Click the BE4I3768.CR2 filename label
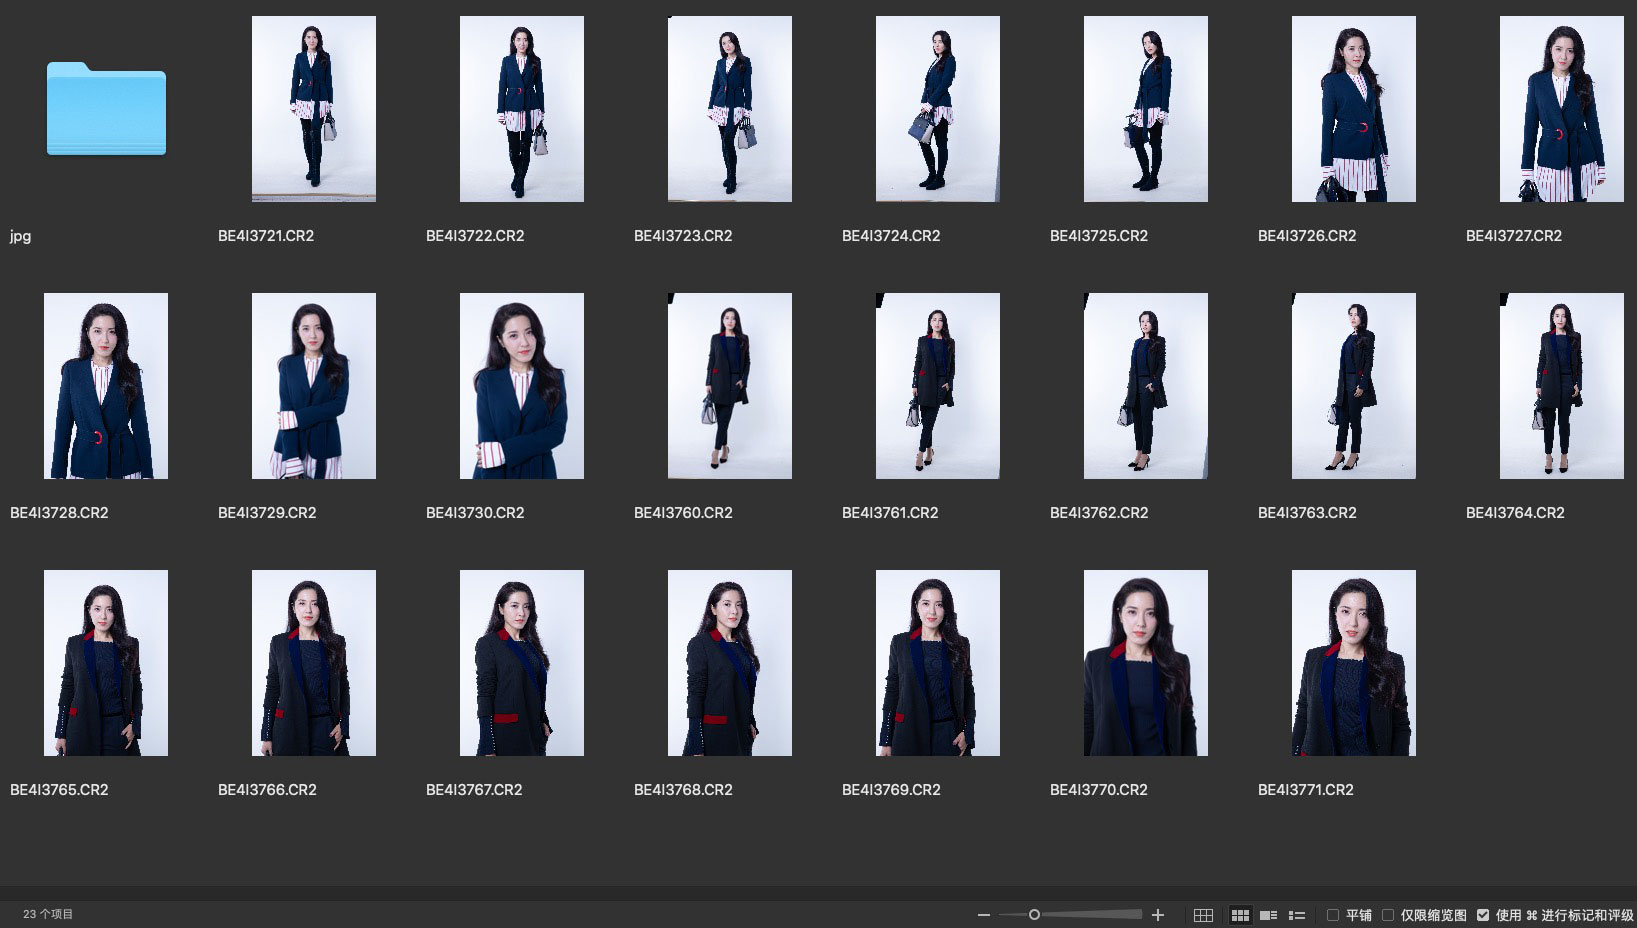Viewport: 1637px width, 928px height. point(683,790)
